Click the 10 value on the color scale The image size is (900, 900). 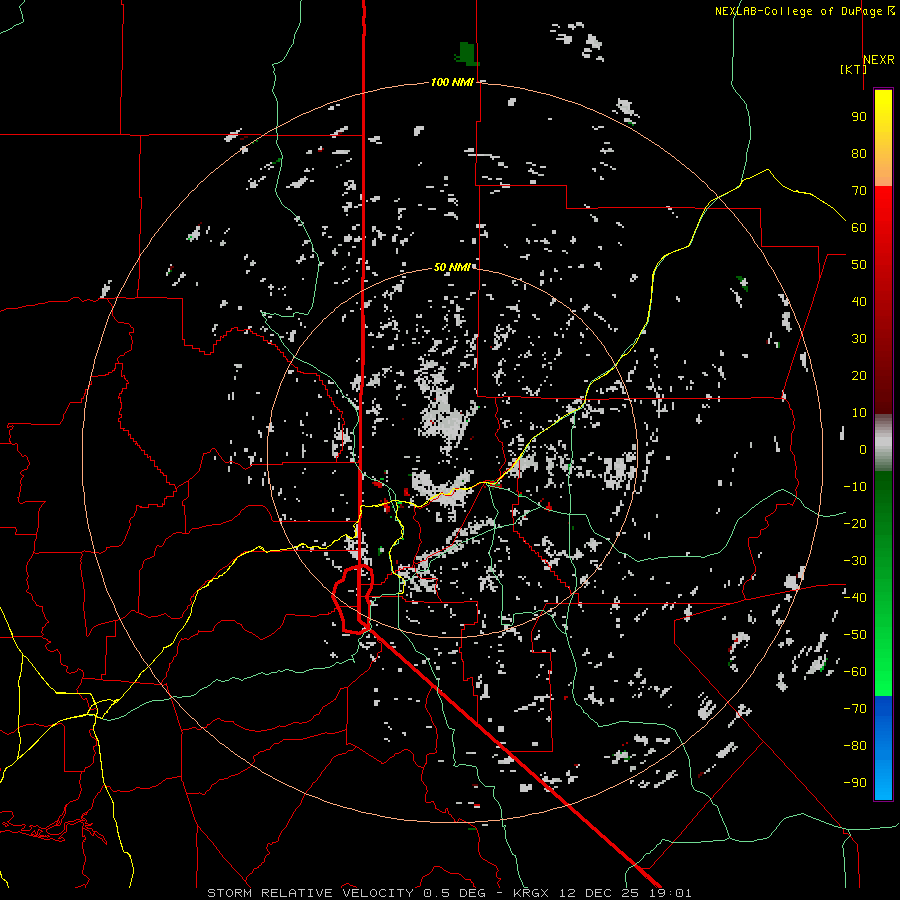(x=859, y=413)
